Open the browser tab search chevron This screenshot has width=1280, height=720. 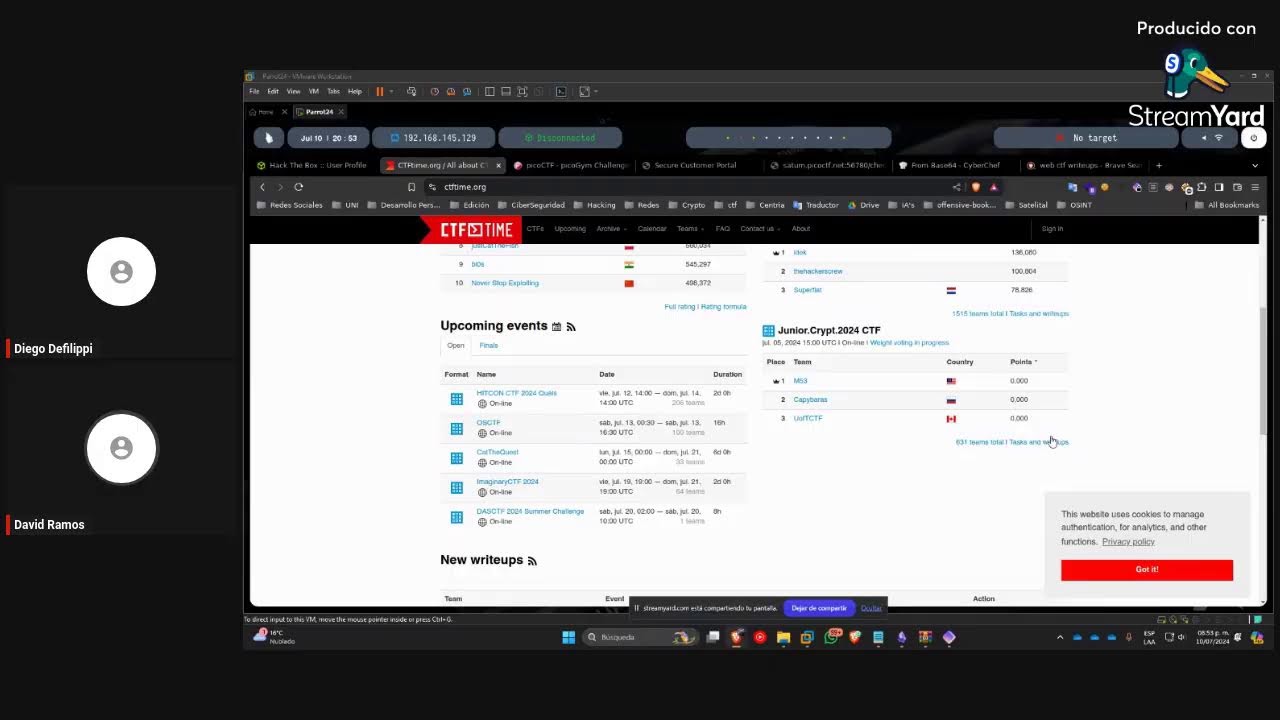[1255, 165]
